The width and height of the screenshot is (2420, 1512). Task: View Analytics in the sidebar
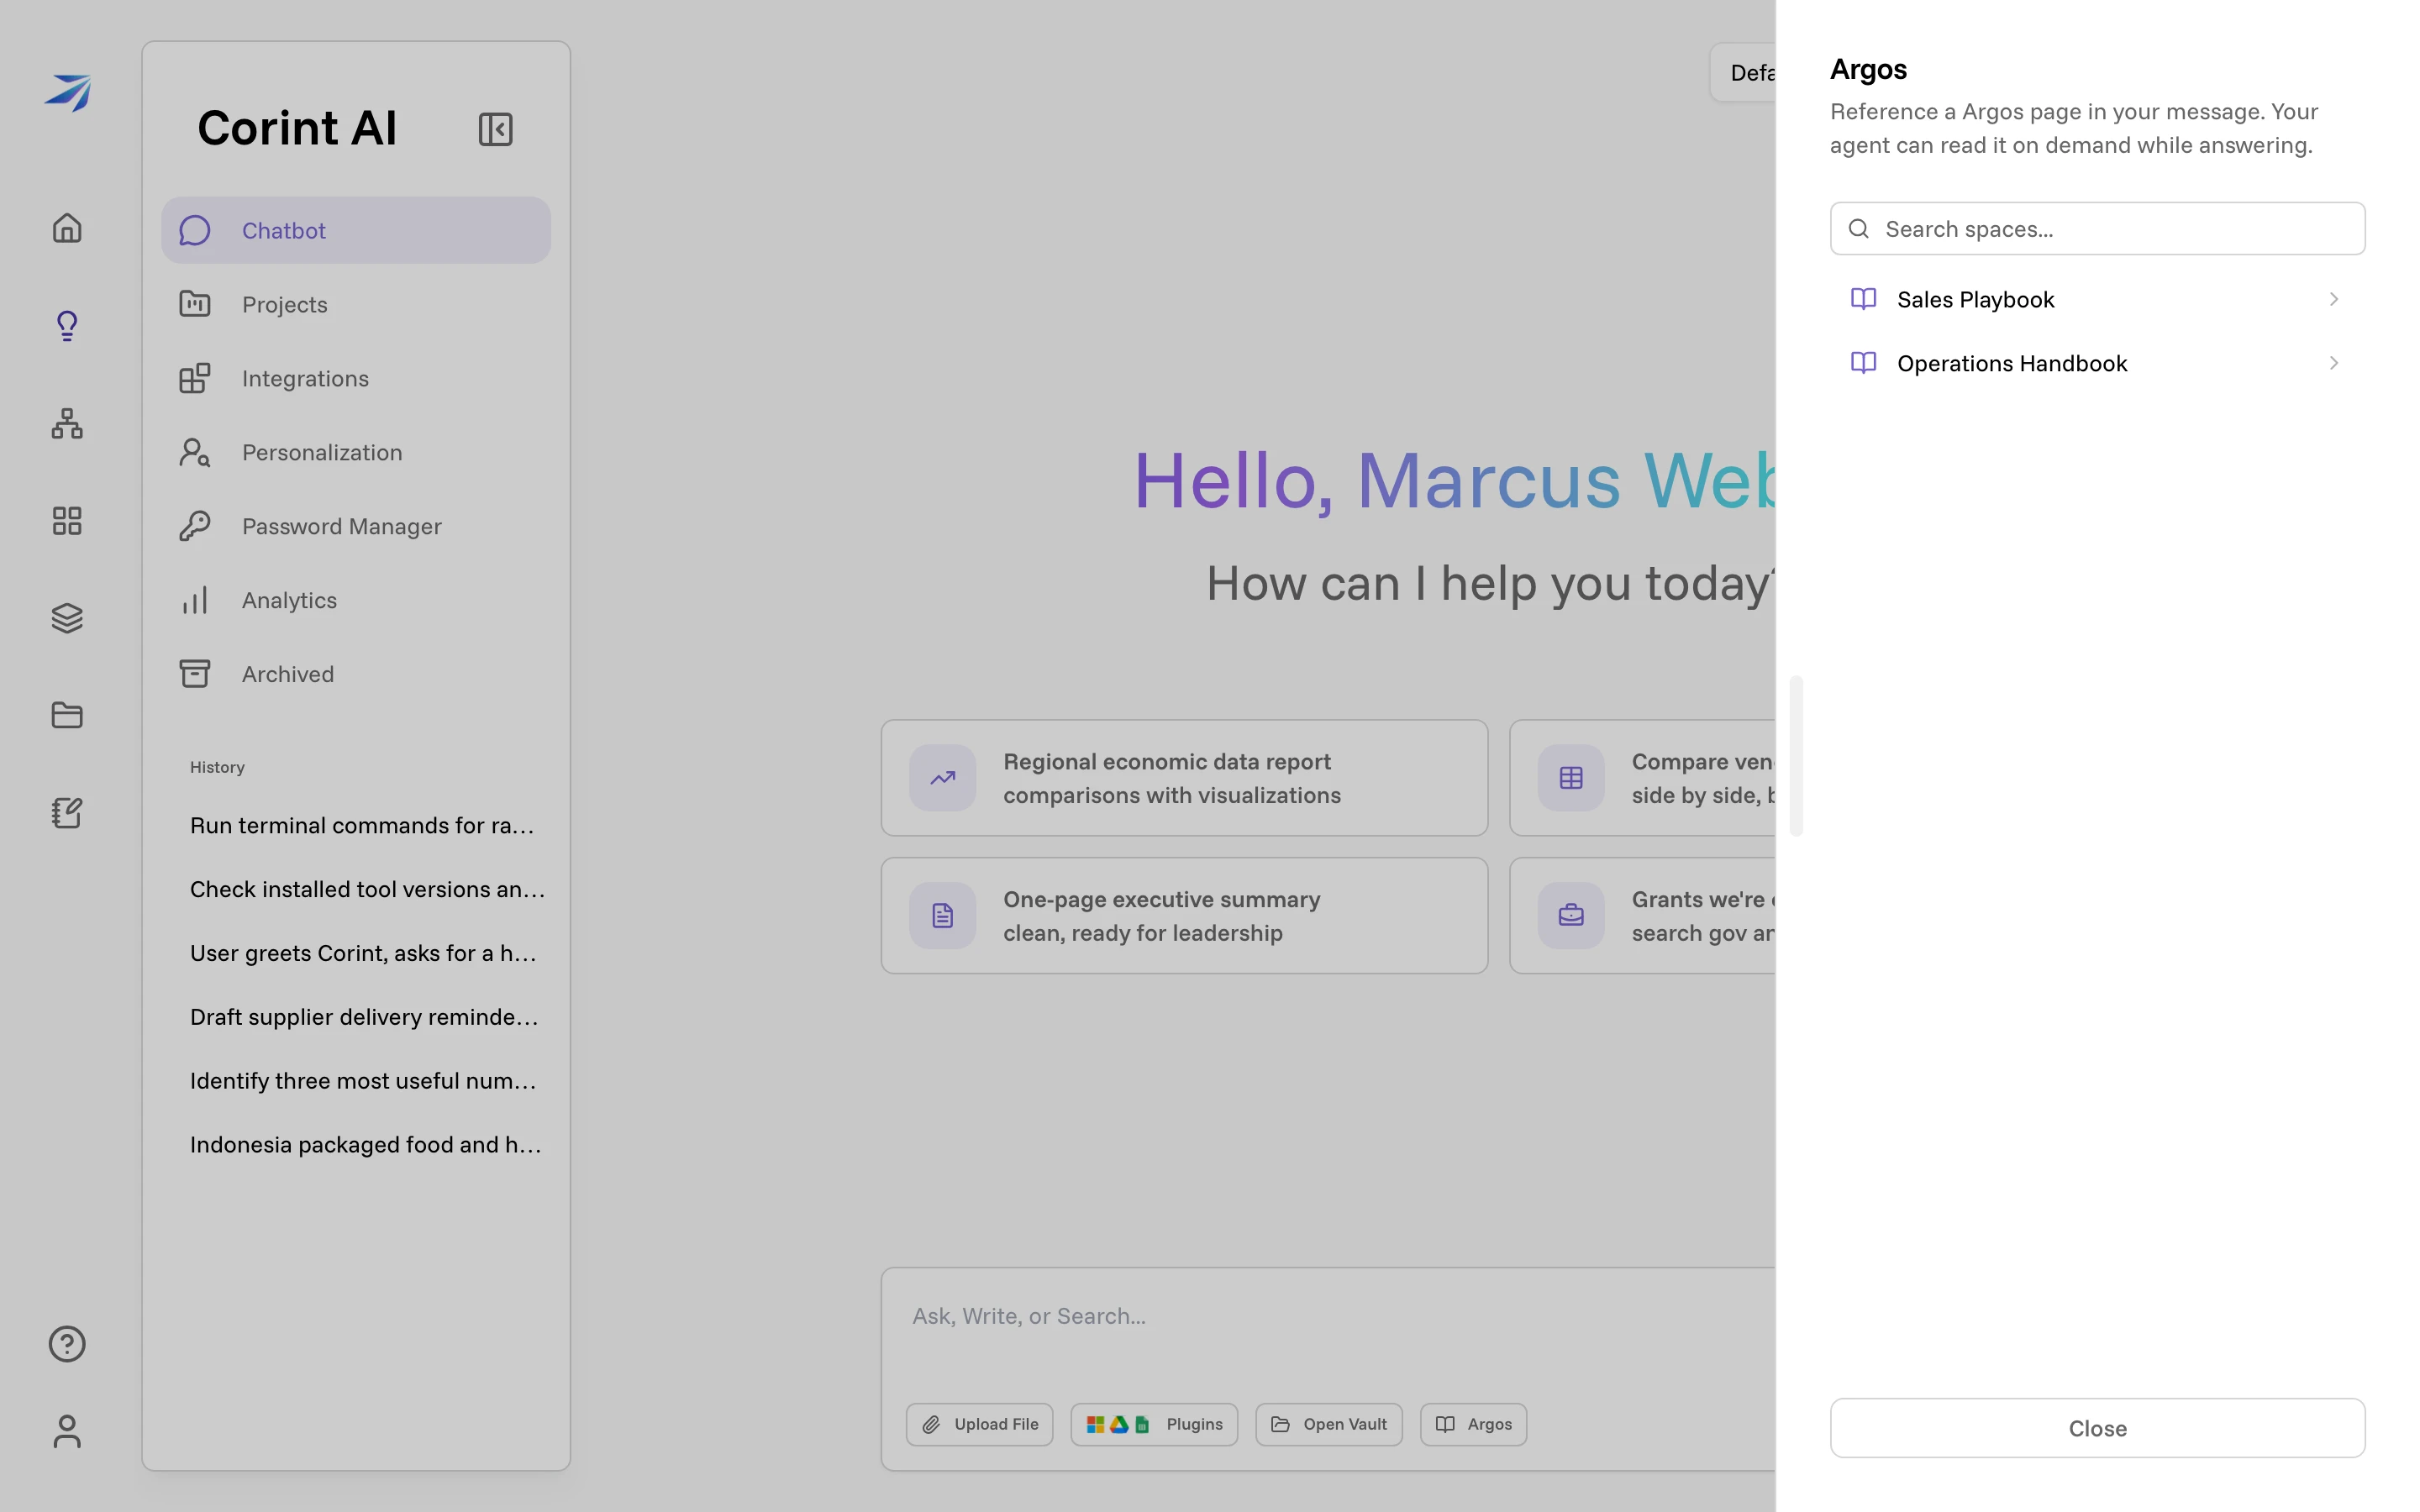(356, 600)
